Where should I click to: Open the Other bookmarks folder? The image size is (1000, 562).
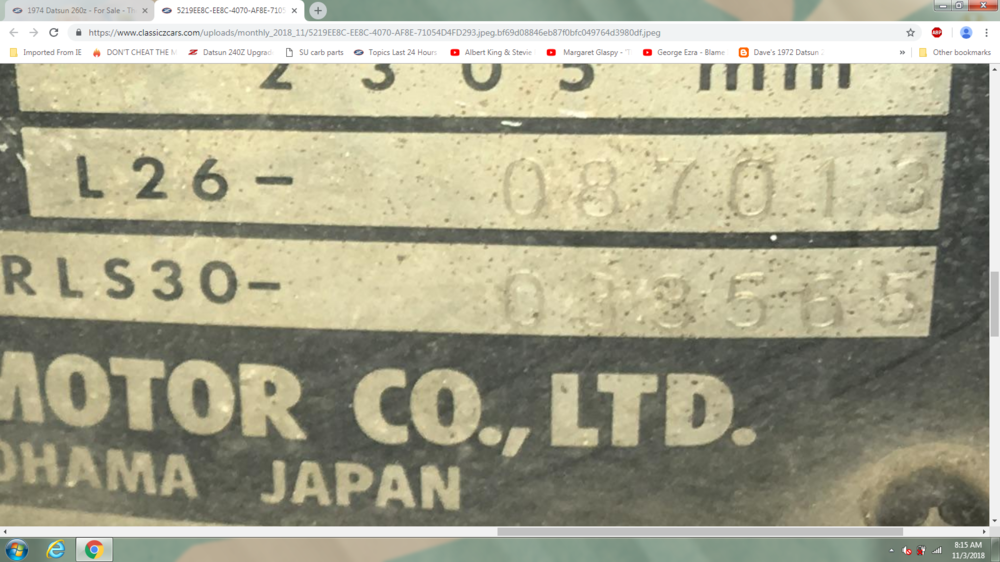coord(955,52)
